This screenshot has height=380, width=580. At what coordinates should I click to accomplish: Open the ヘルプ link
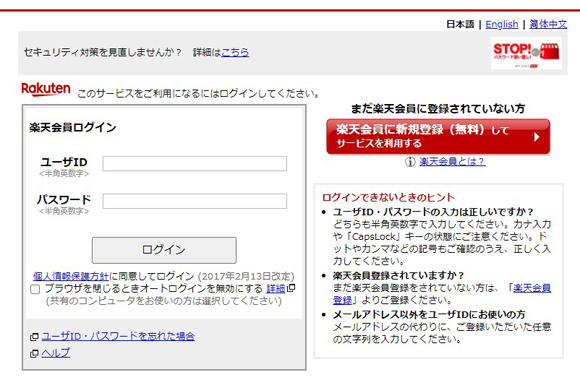(55, 353)
